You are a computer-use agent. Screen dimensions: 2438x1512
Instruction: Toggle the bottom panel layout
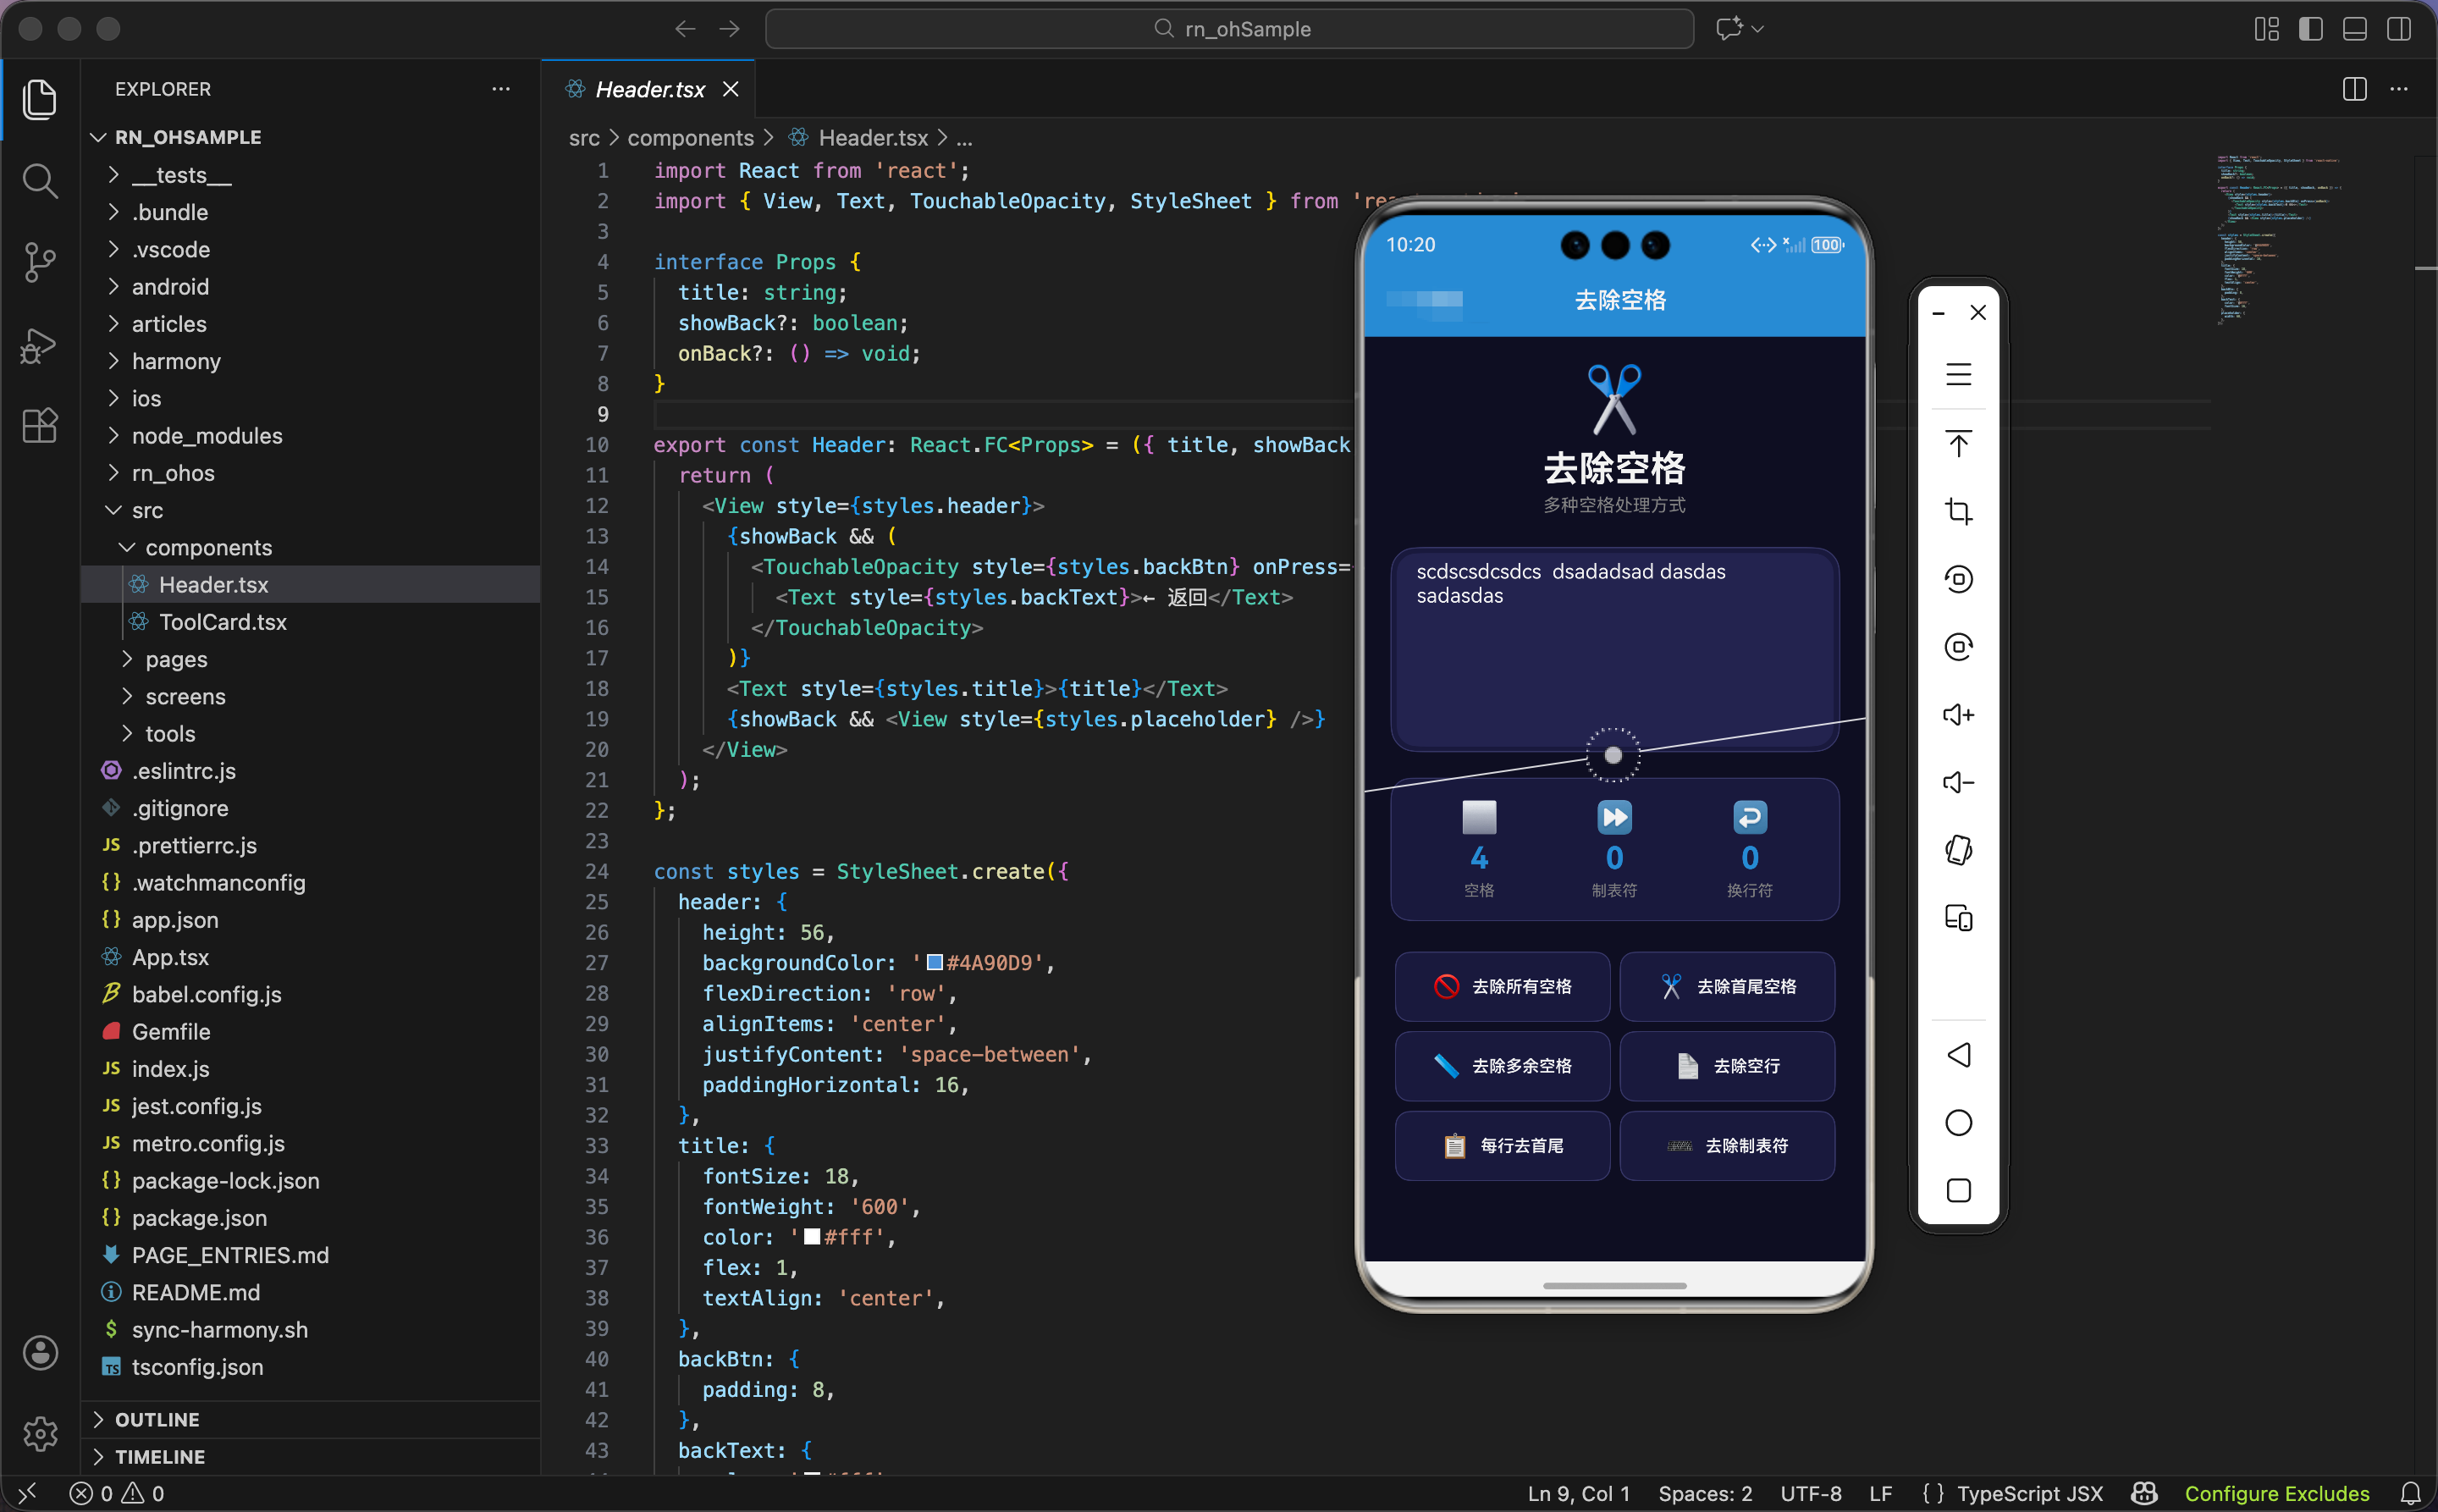(x=2354, y=29)
